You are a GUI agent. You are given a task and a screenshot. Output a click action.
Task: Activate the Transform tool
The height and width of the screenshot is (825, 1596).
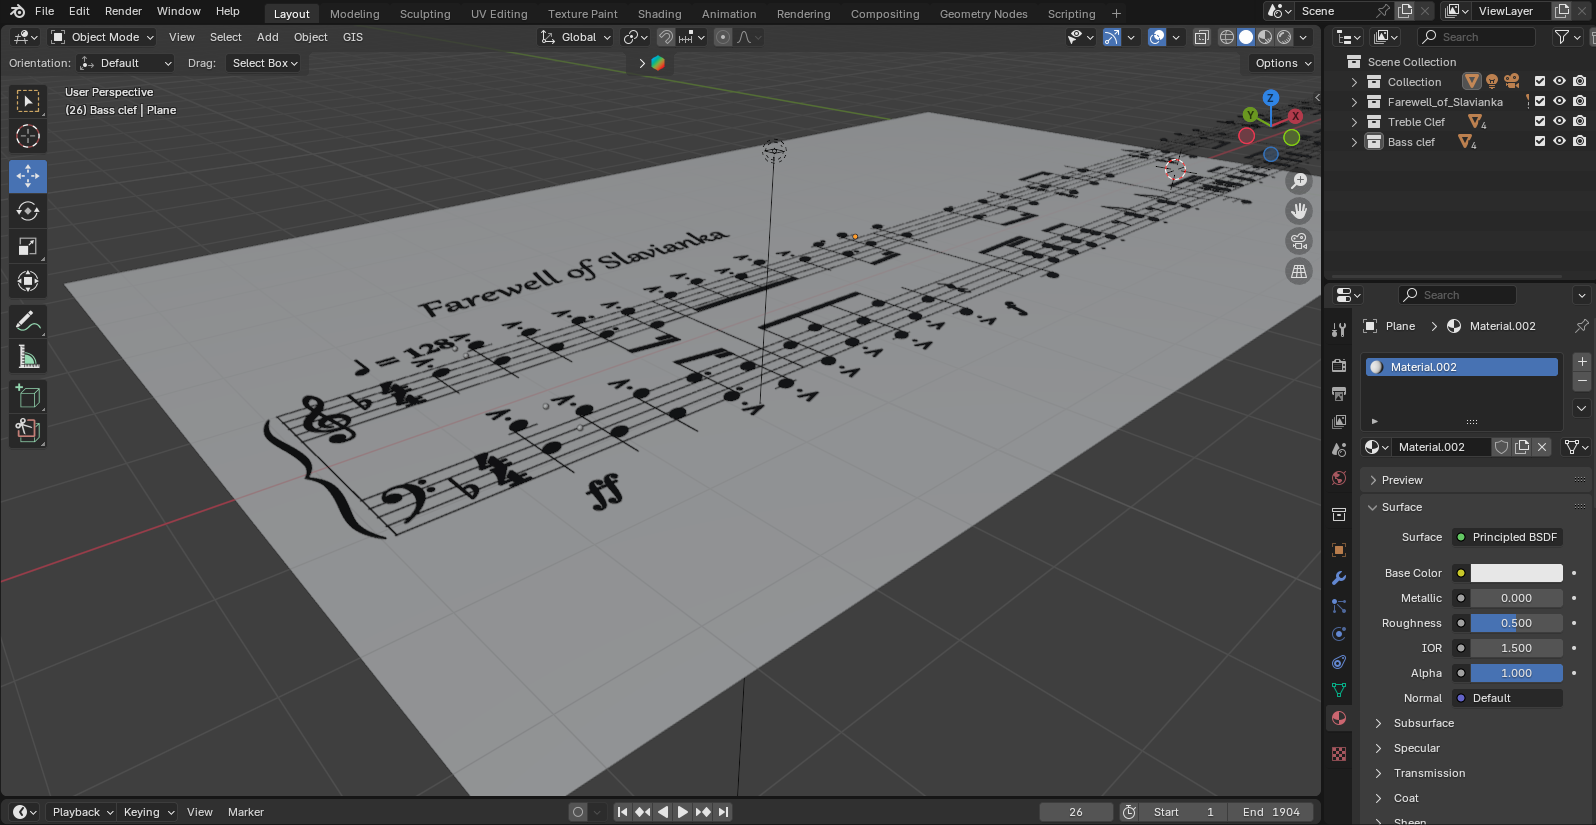coord(28,281)
